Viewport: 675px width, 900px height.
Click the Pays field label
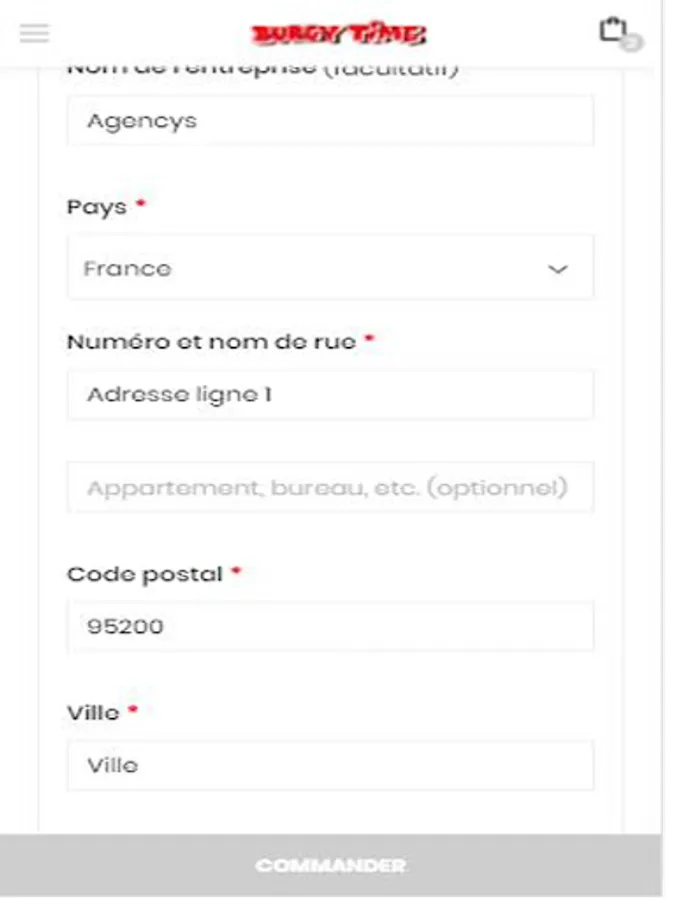(x=97, y=207)
